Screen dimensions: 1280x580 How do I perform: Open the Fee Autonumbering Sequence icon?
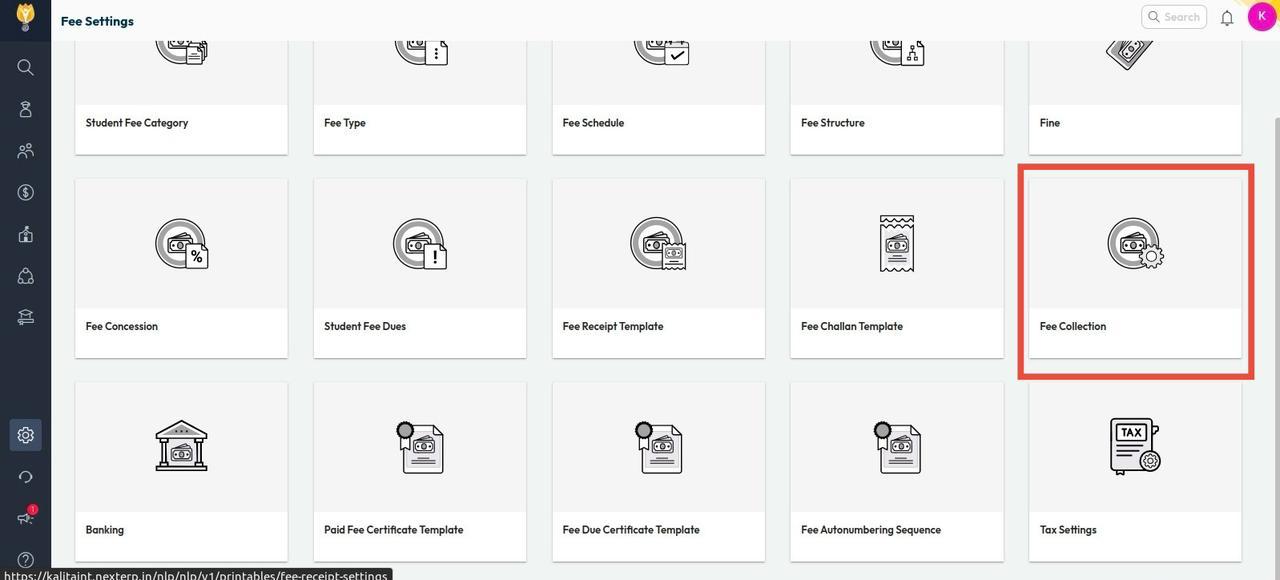click(x=897, y=447)
